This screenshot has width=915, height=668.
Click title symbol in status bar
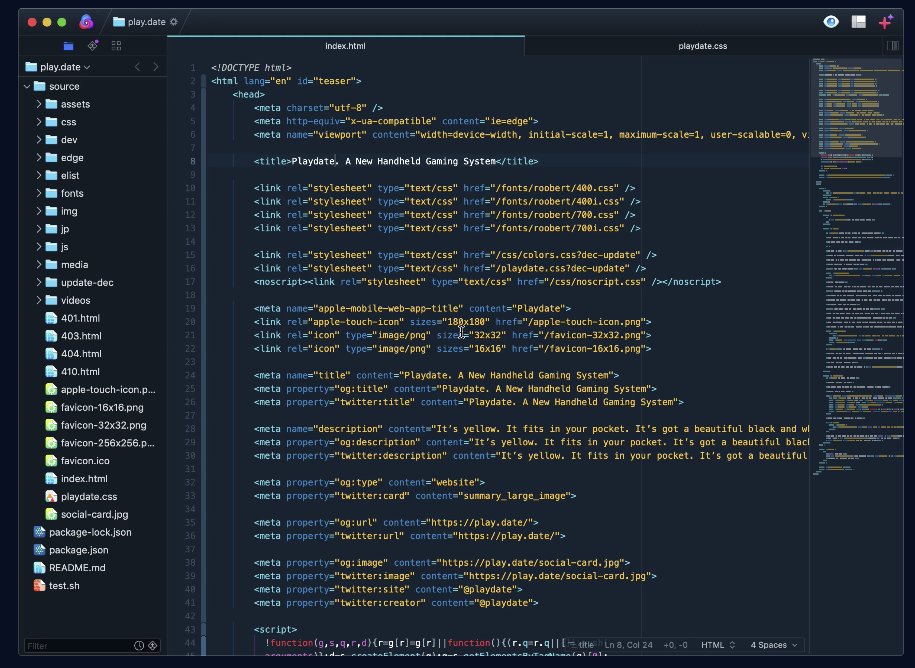[x=581, y=645]
